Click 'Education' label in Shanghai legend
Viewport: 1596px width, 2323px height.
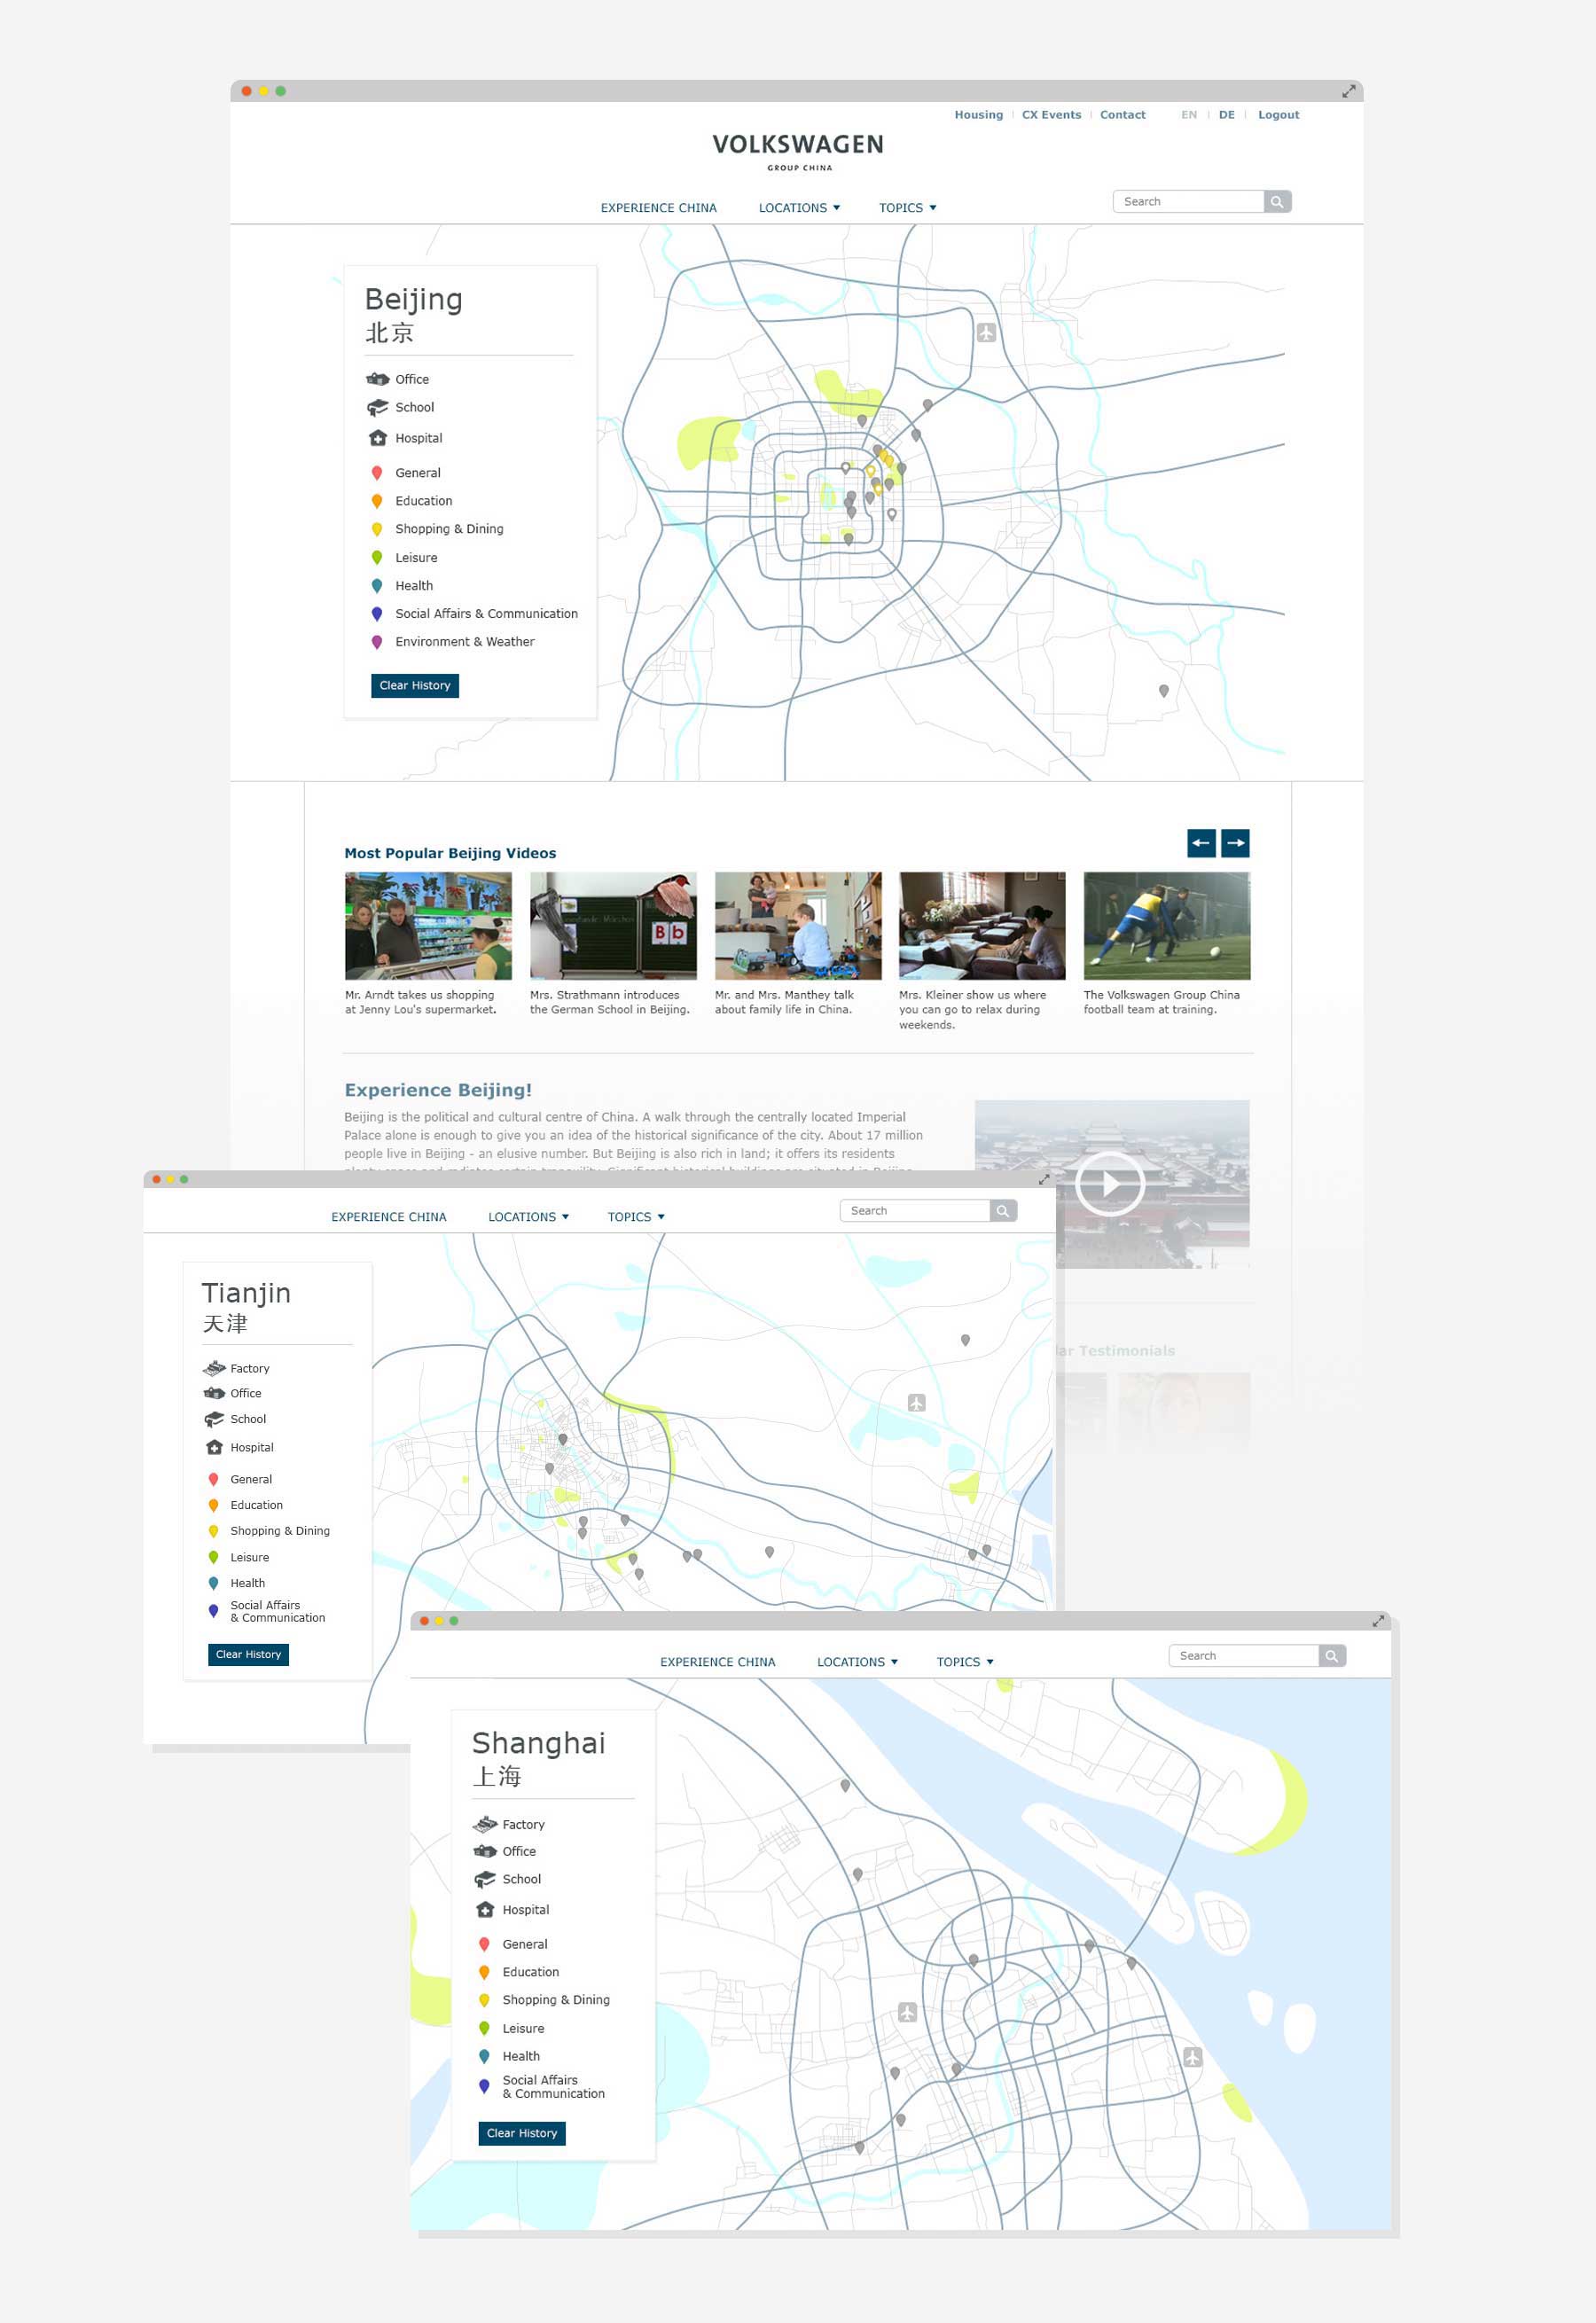[x=531, y=1972]
